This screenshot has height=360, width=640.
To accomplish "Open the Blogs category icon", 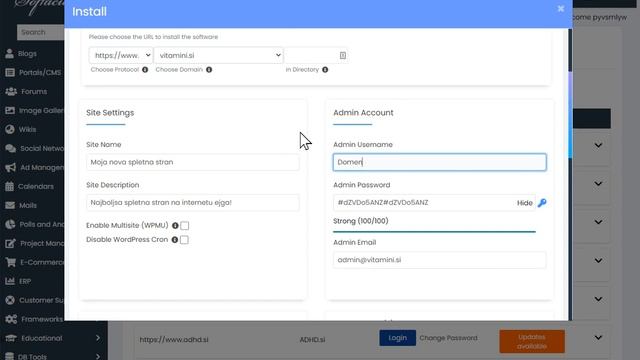I will (9, 53).
